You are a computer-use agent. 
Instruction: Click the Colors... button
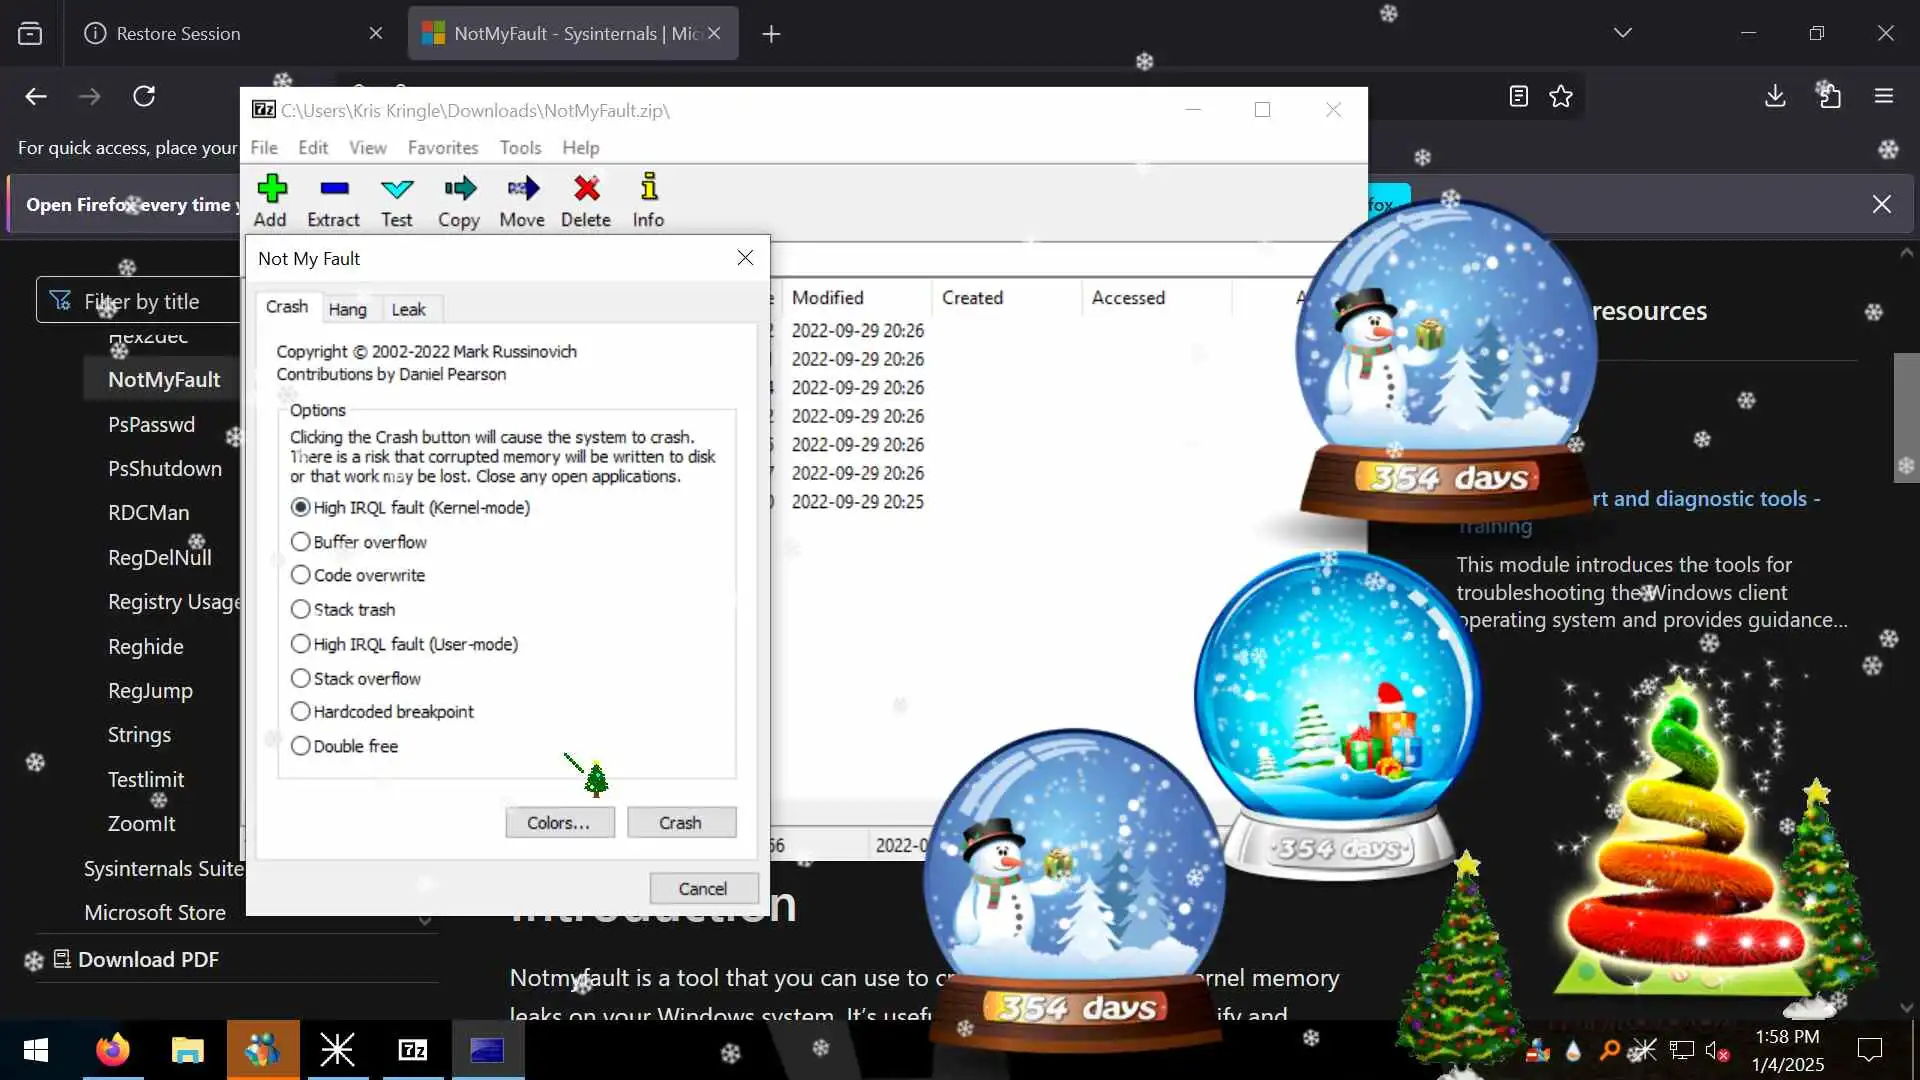559,822
